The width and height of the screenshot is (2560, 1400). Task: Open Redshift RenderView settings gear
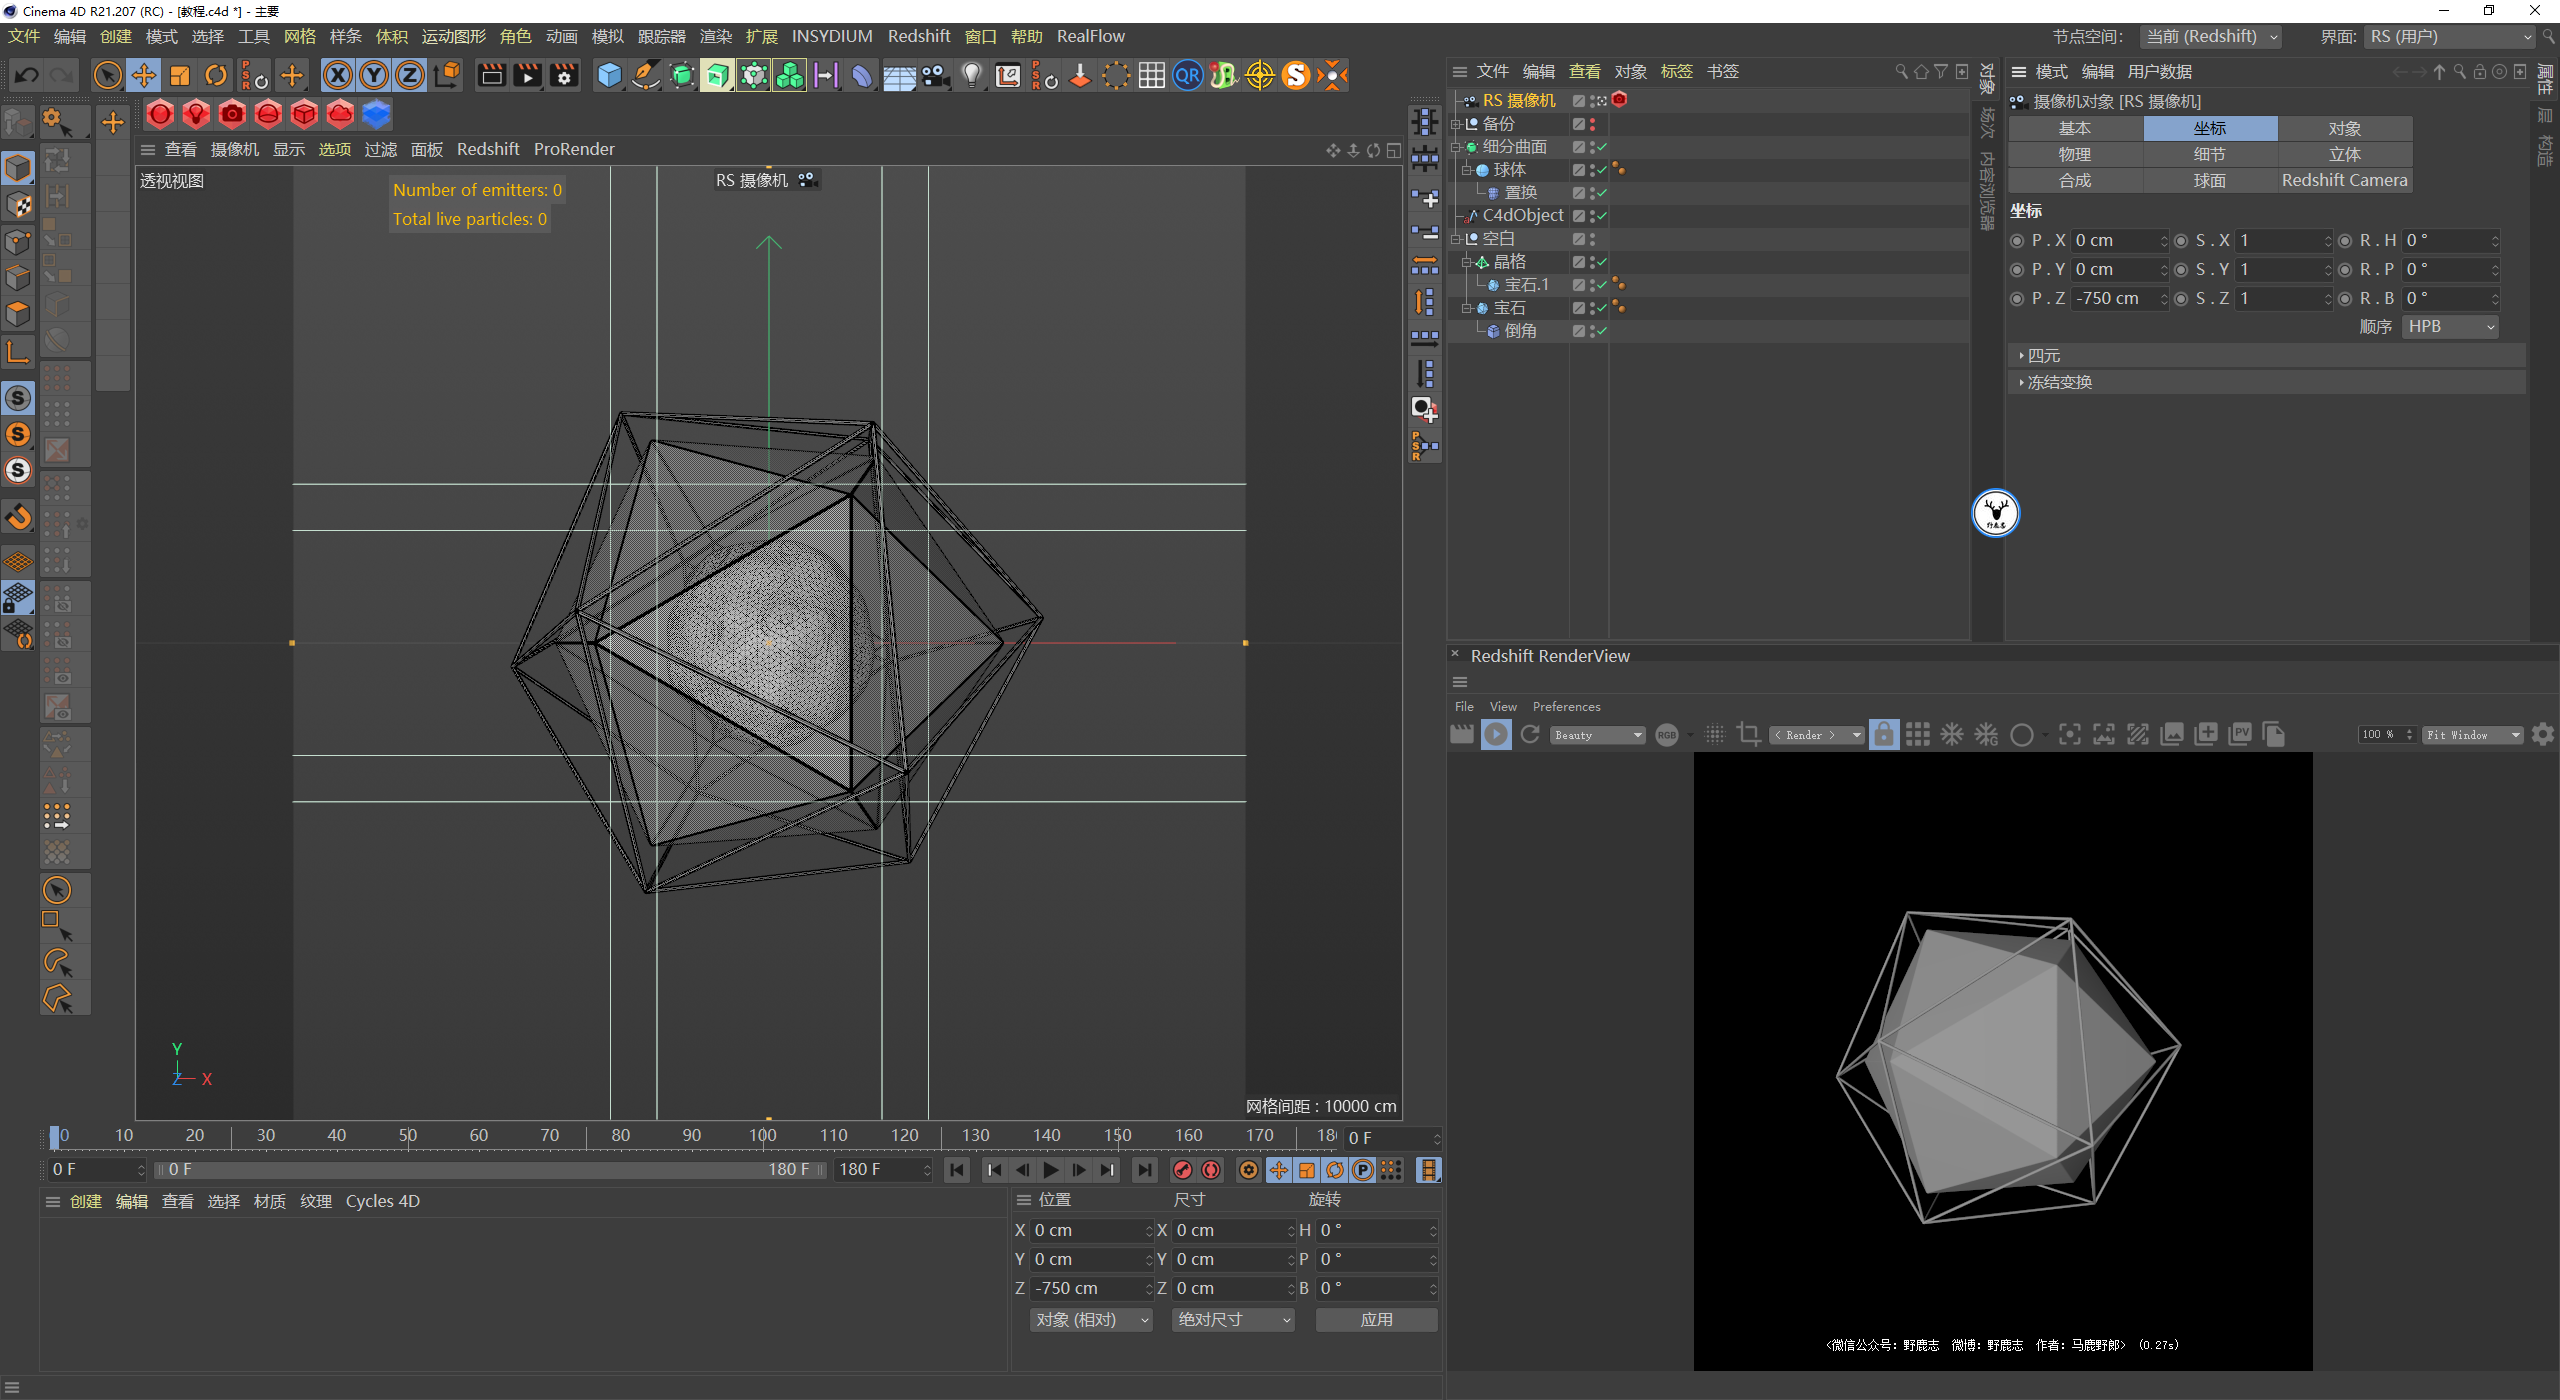click(x=2542, y=735)
